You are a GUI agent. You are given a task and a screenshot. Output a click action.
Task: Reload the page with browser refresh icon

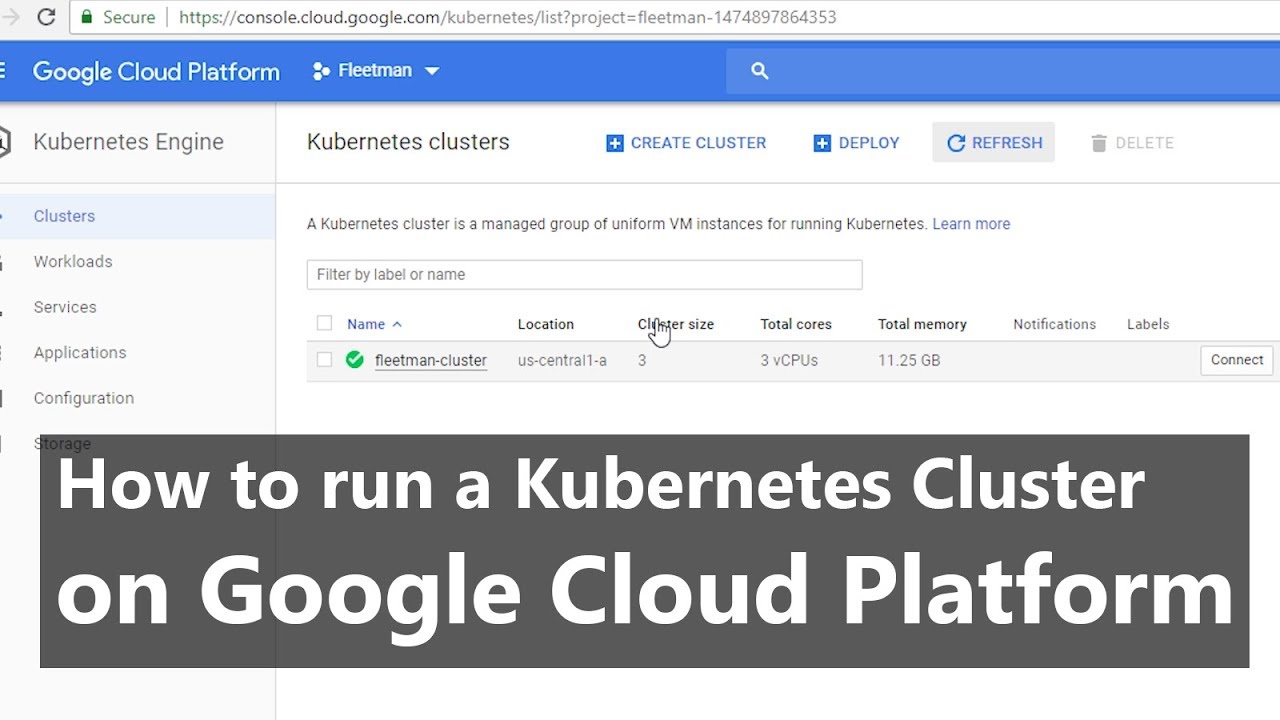pyautogui.click(x=46, y=17)
